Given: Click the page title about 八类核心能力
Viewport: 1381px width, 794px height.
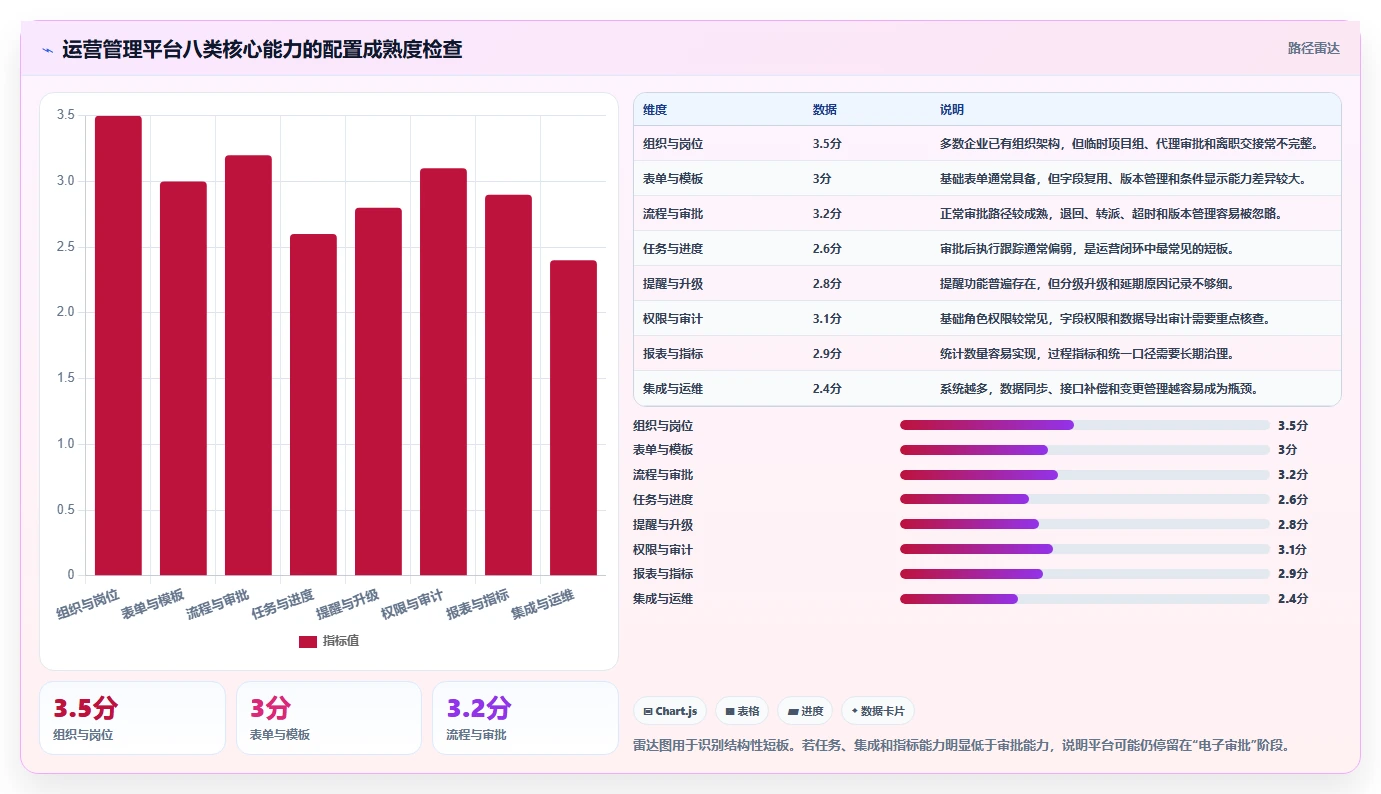Looking at the screenshot, I should [x=262, y=49].
